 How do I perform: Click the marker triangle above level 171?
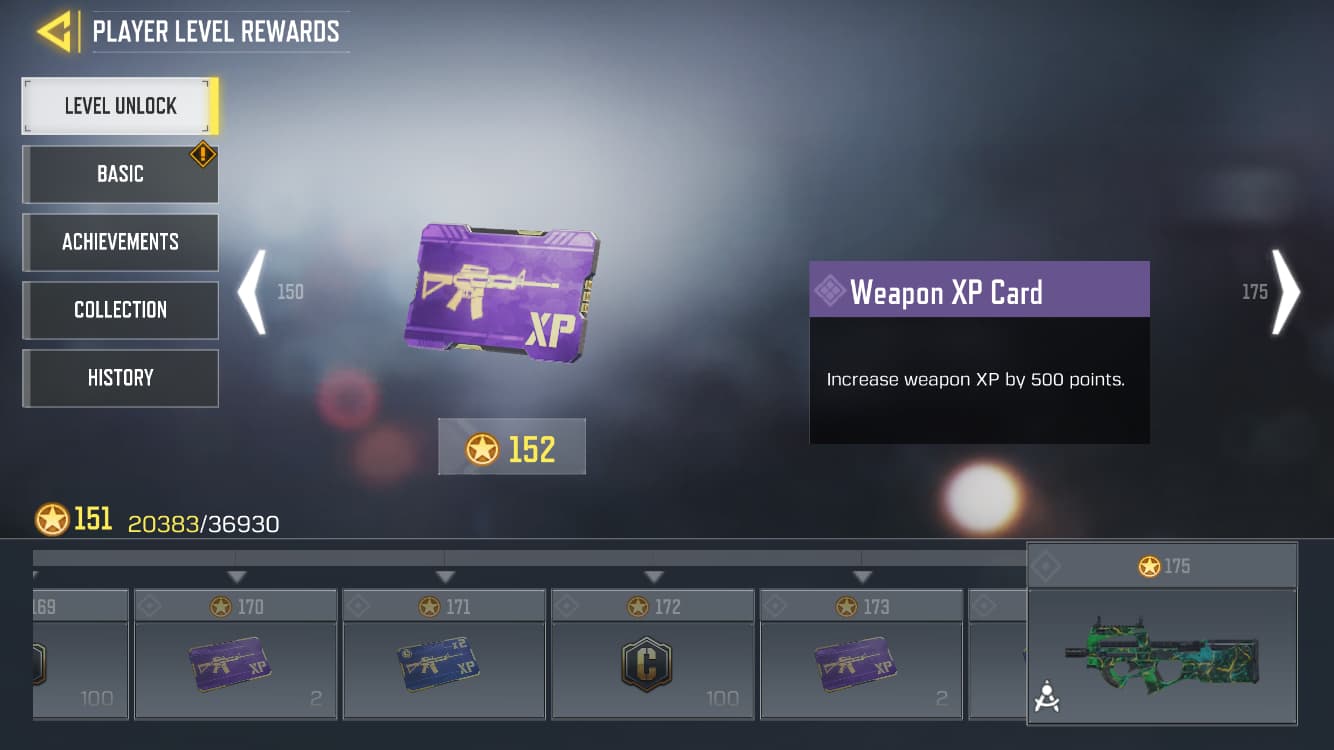click(445, 577)
